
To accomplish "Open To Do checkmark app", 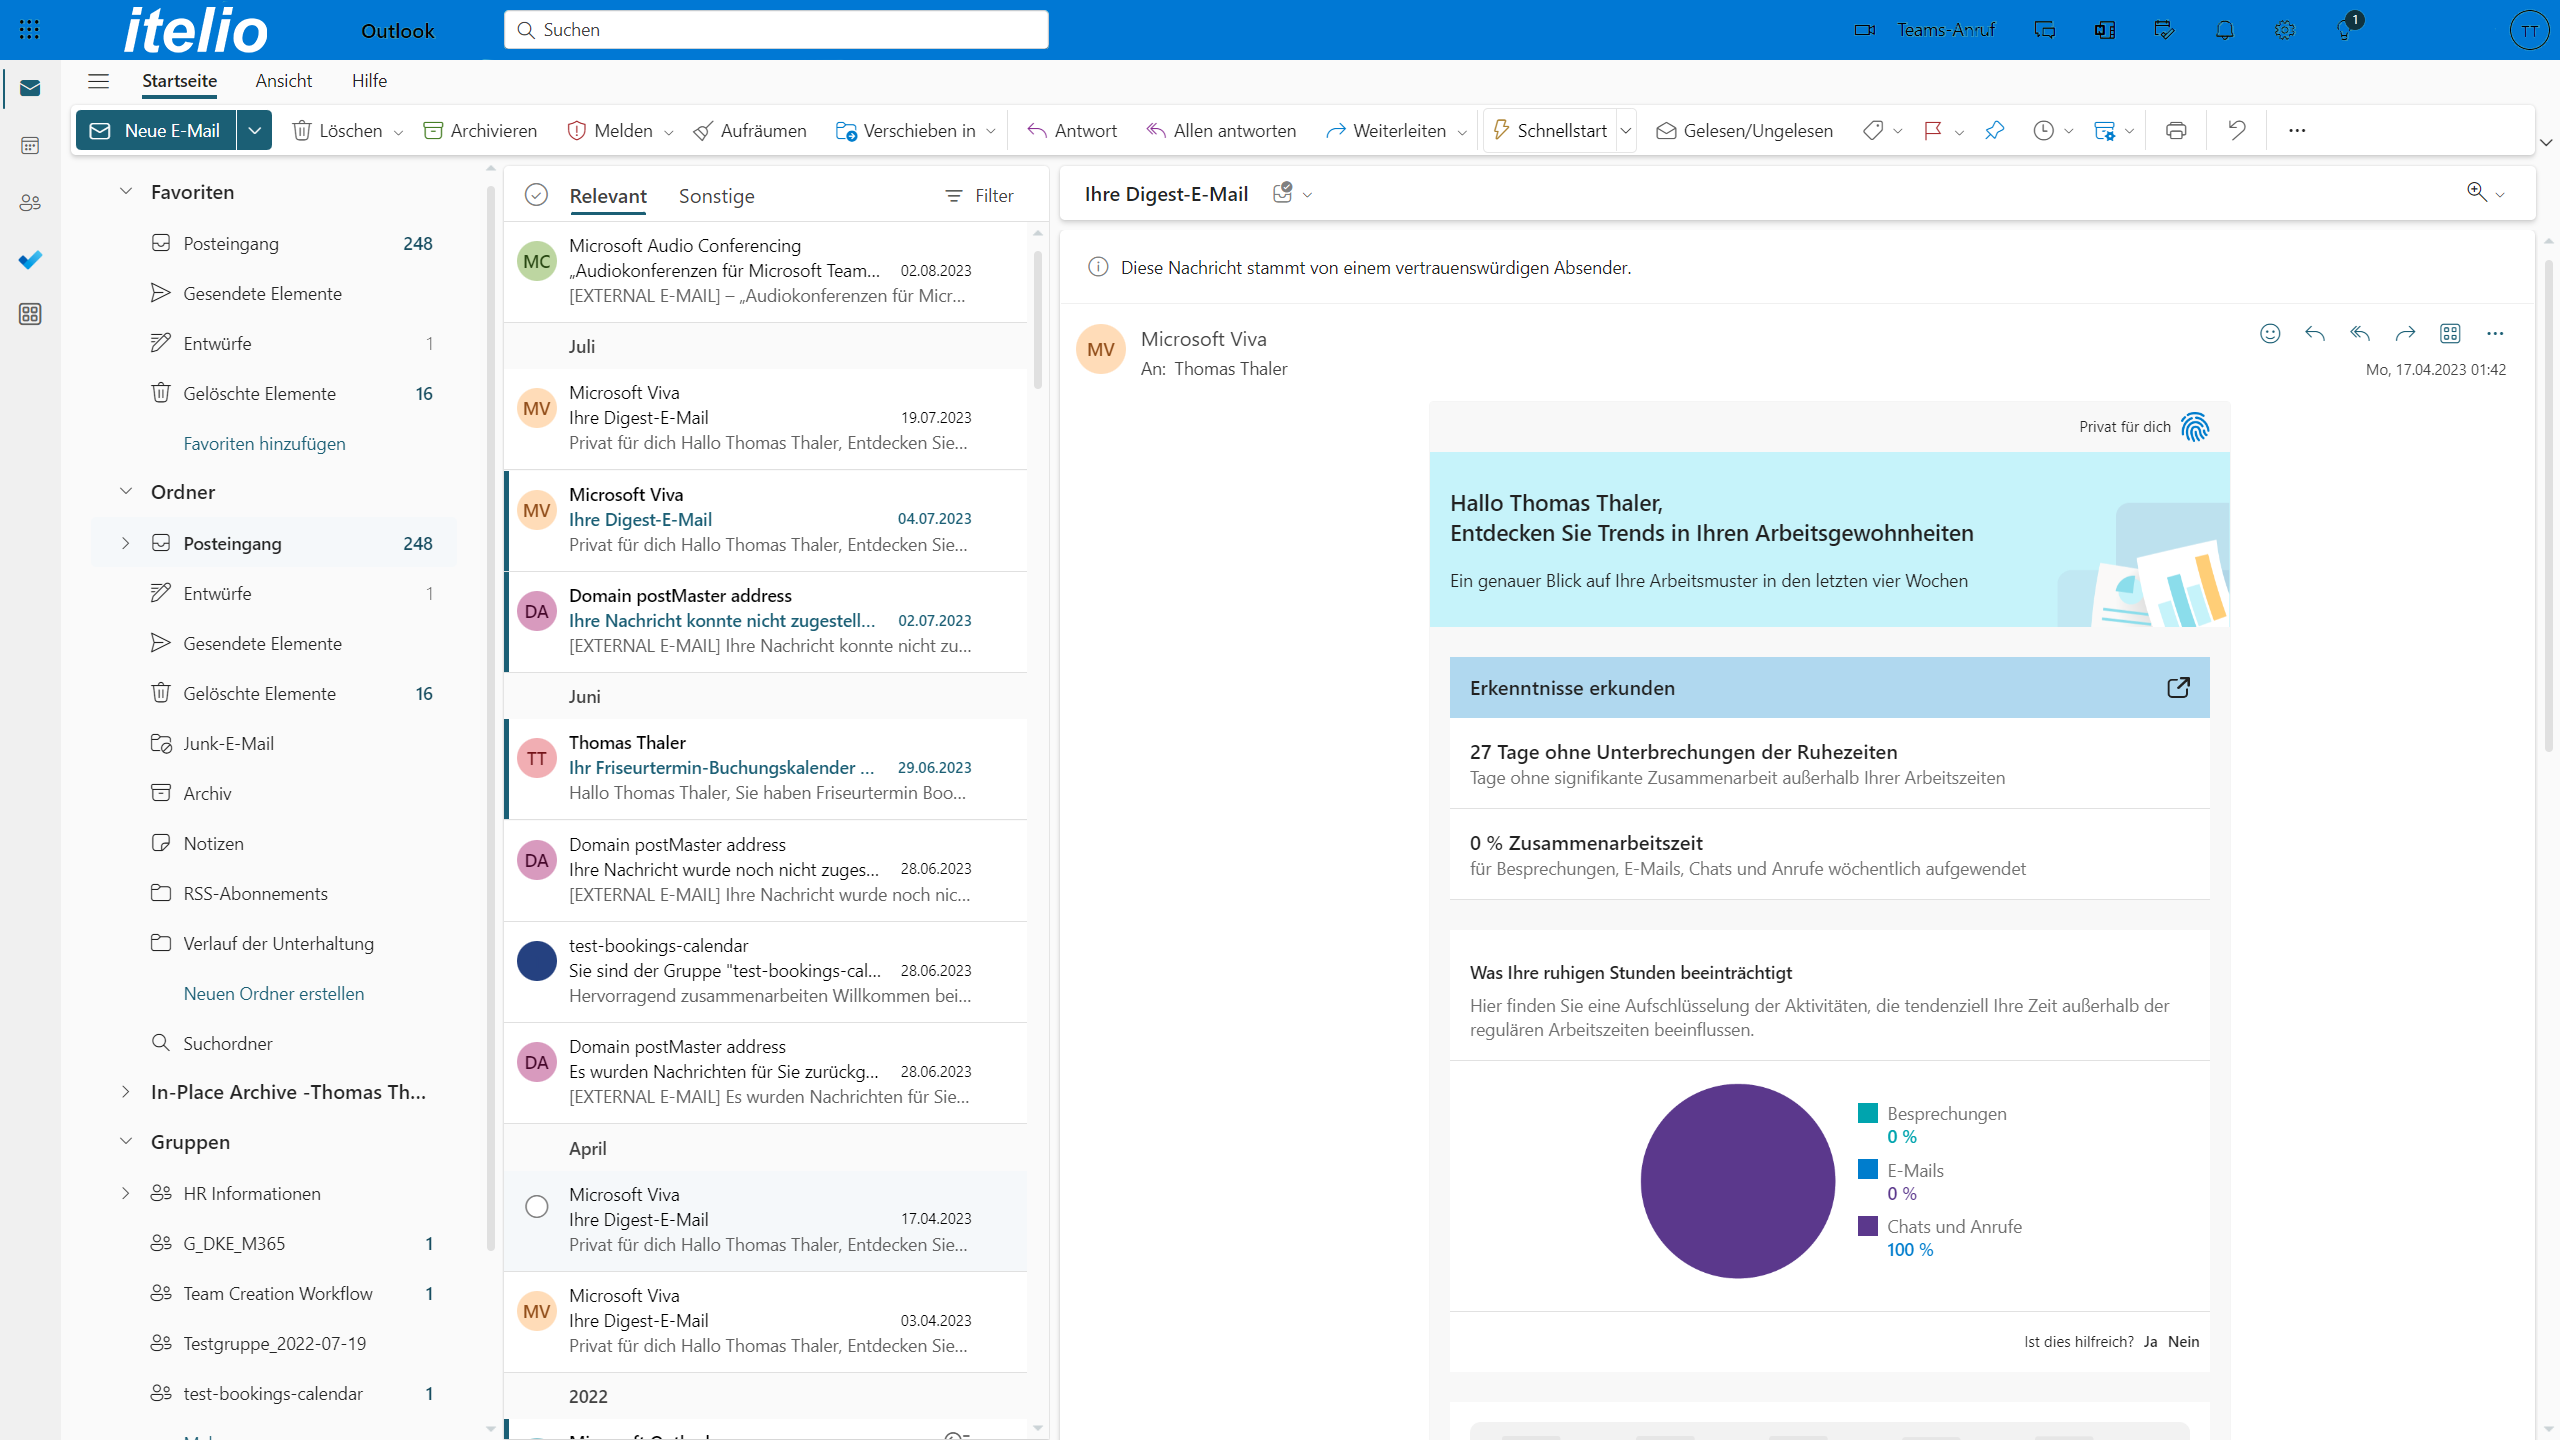I will click(30, 260).
